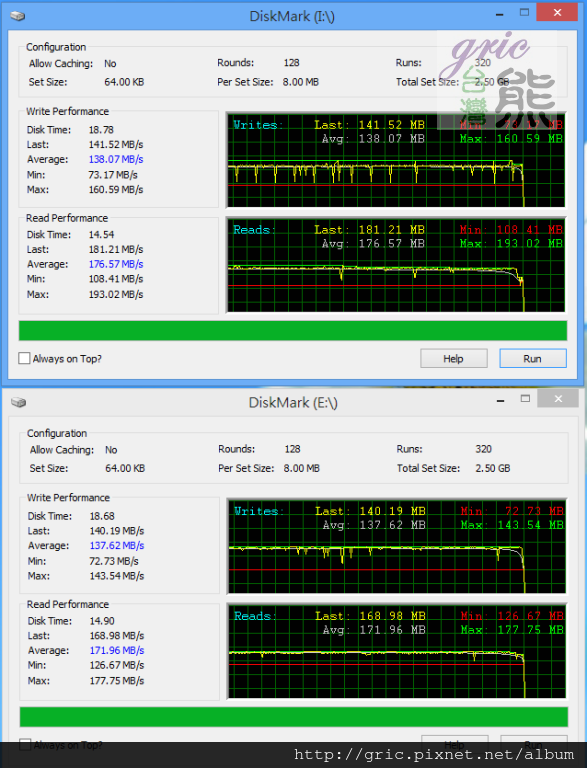Click read max 177.75 MB/s value

coord(117,681)
